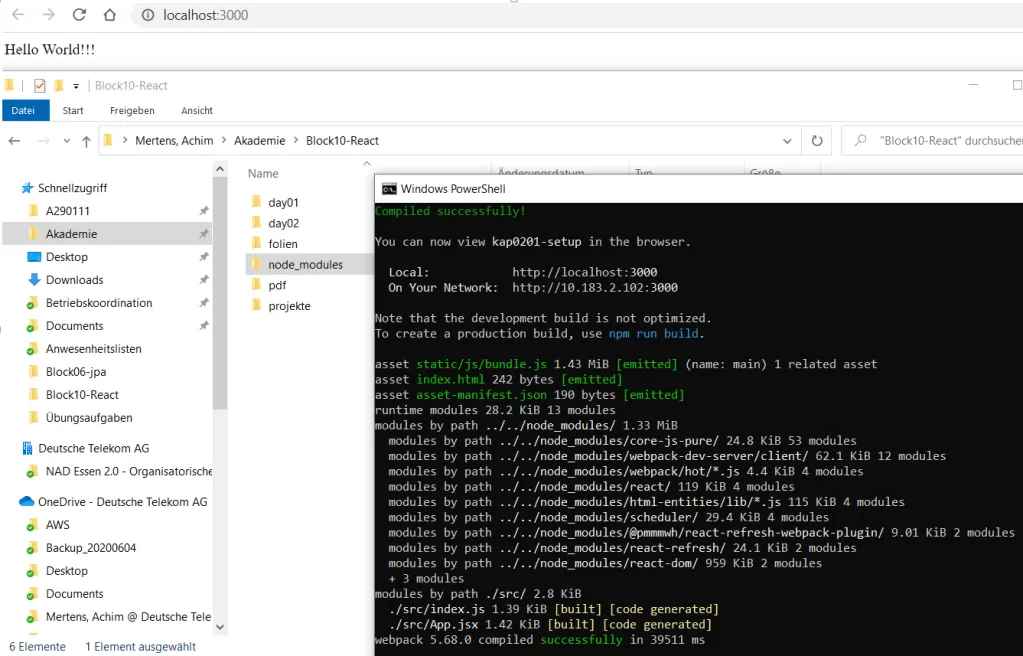Select the projekte folder
The image size is (1023, 656).
pos(289,306)
